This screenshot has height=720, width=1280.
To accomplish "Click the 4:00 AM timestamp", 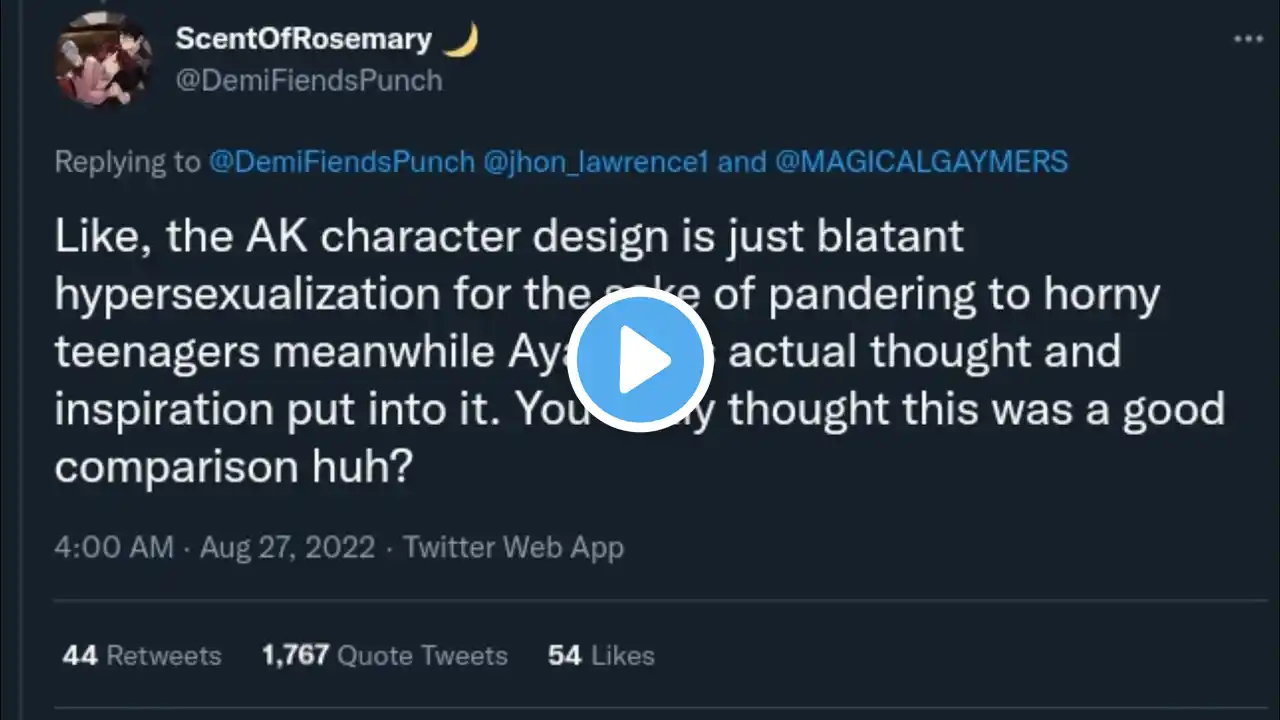I will [113, 547].
